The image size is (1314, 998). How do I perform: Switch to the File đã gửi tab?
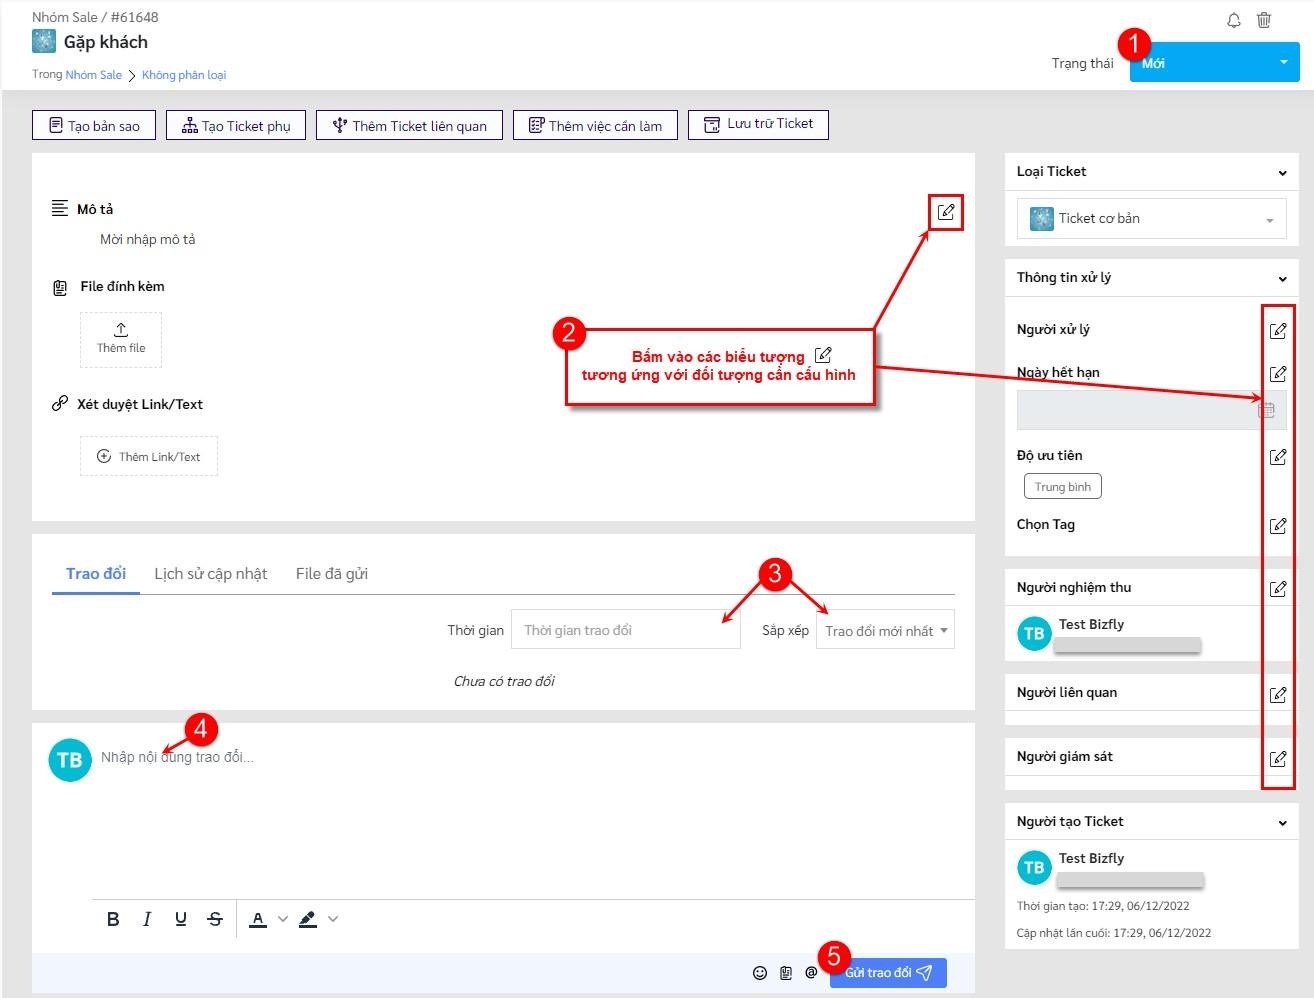(x=332, y=574)
